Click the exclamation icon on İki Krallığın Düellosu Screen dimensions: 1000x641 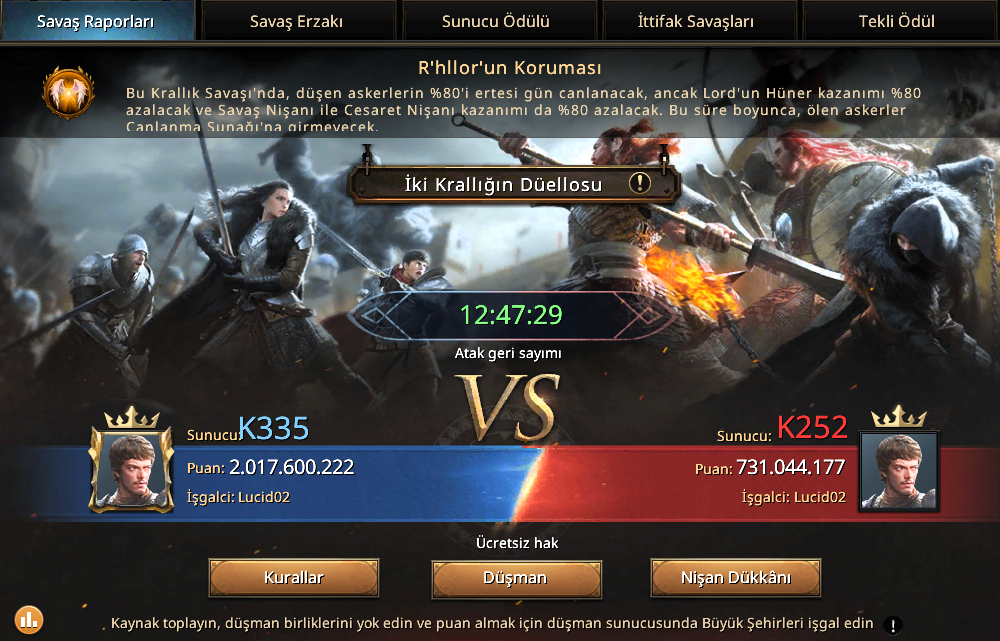(640, 184)
